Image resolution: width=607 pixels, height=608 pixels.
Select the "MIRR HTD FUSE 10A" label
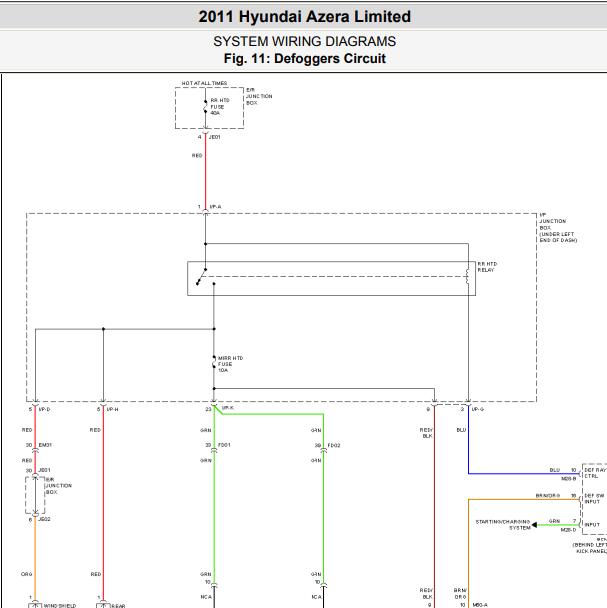coord(230,364)
